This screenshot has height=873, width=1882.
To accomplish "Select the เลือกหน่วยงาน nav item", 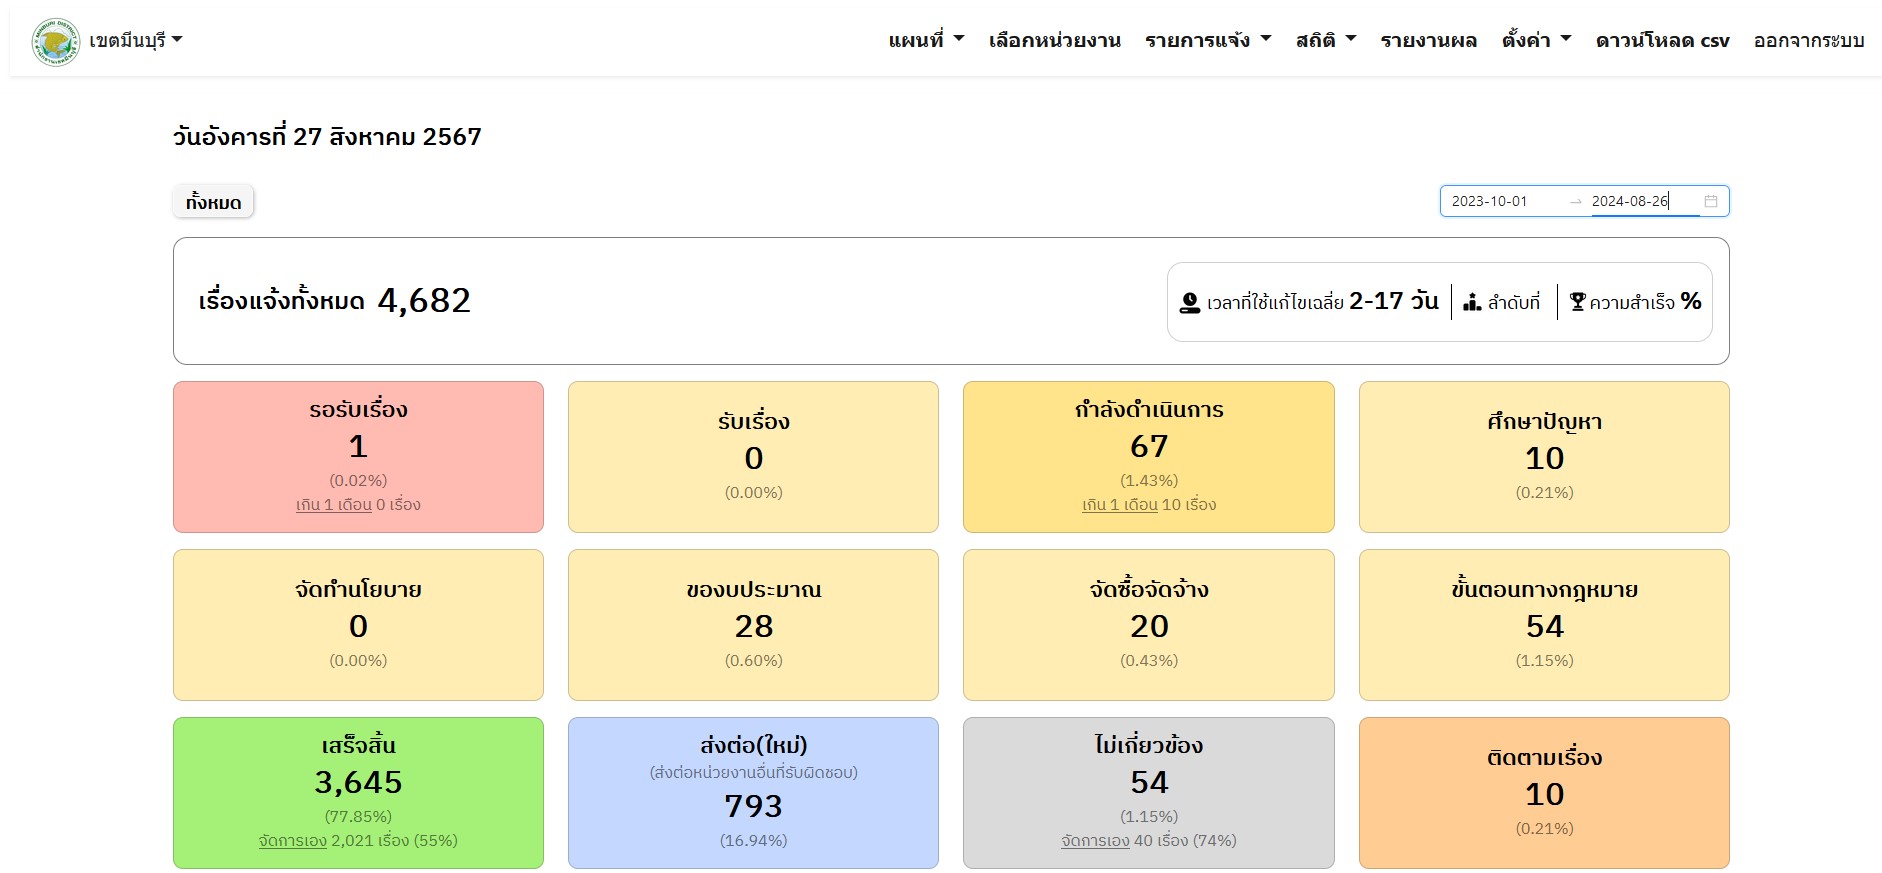I will tap(1054, 41).
